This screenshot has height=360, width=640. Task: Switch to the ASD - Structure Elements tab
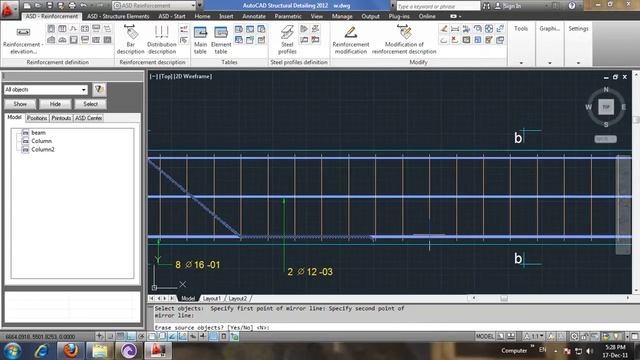point(118,16)
